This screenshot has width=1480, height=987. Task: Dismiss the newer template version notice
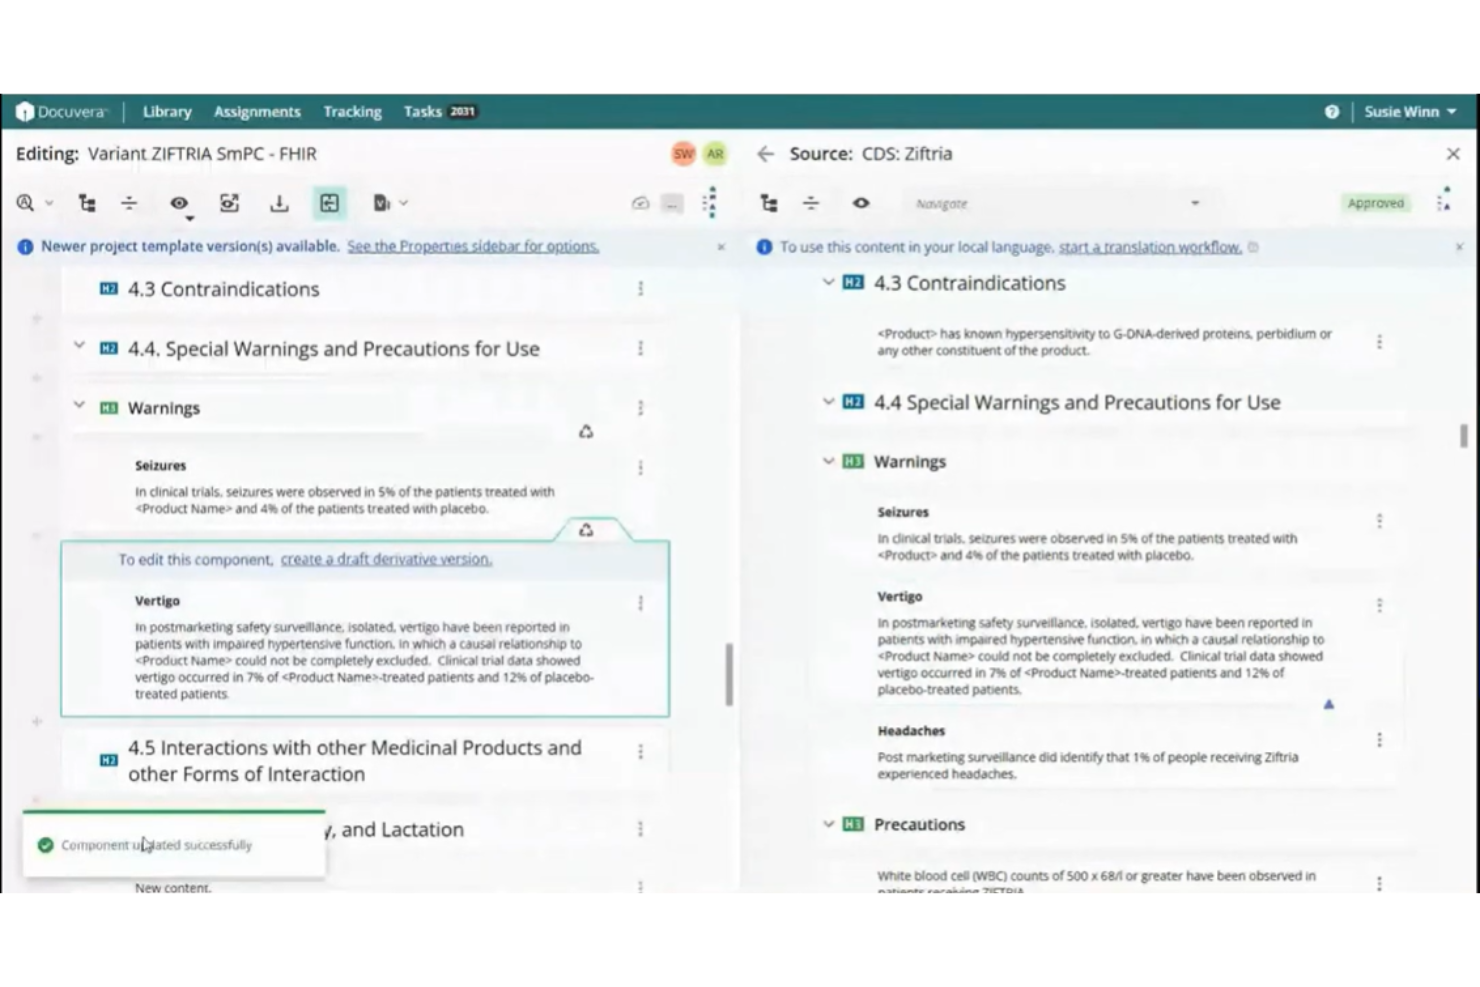(x=721, y=247)
